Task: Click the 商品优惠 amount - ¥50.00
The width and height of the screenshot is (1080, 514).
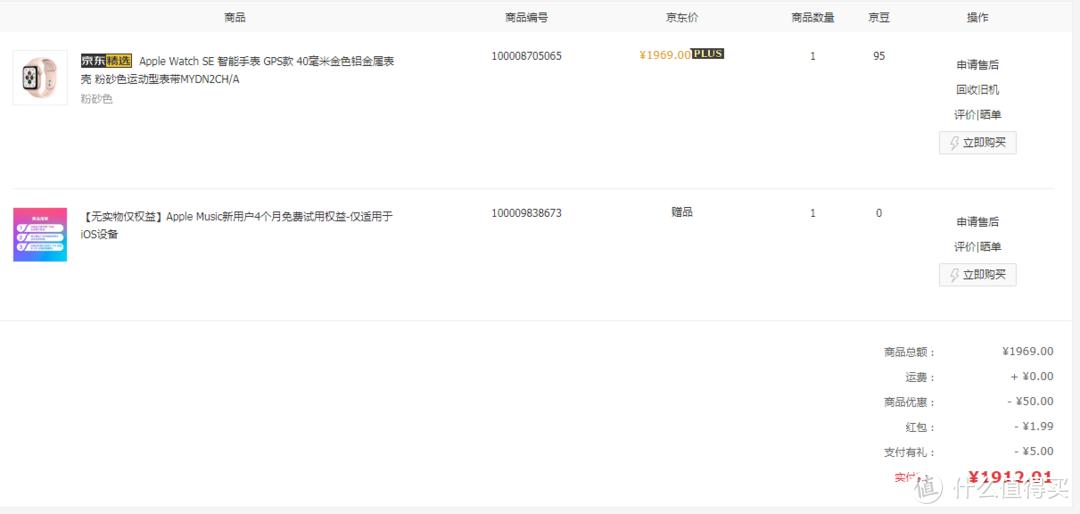Action: (x=1030, y=401)
